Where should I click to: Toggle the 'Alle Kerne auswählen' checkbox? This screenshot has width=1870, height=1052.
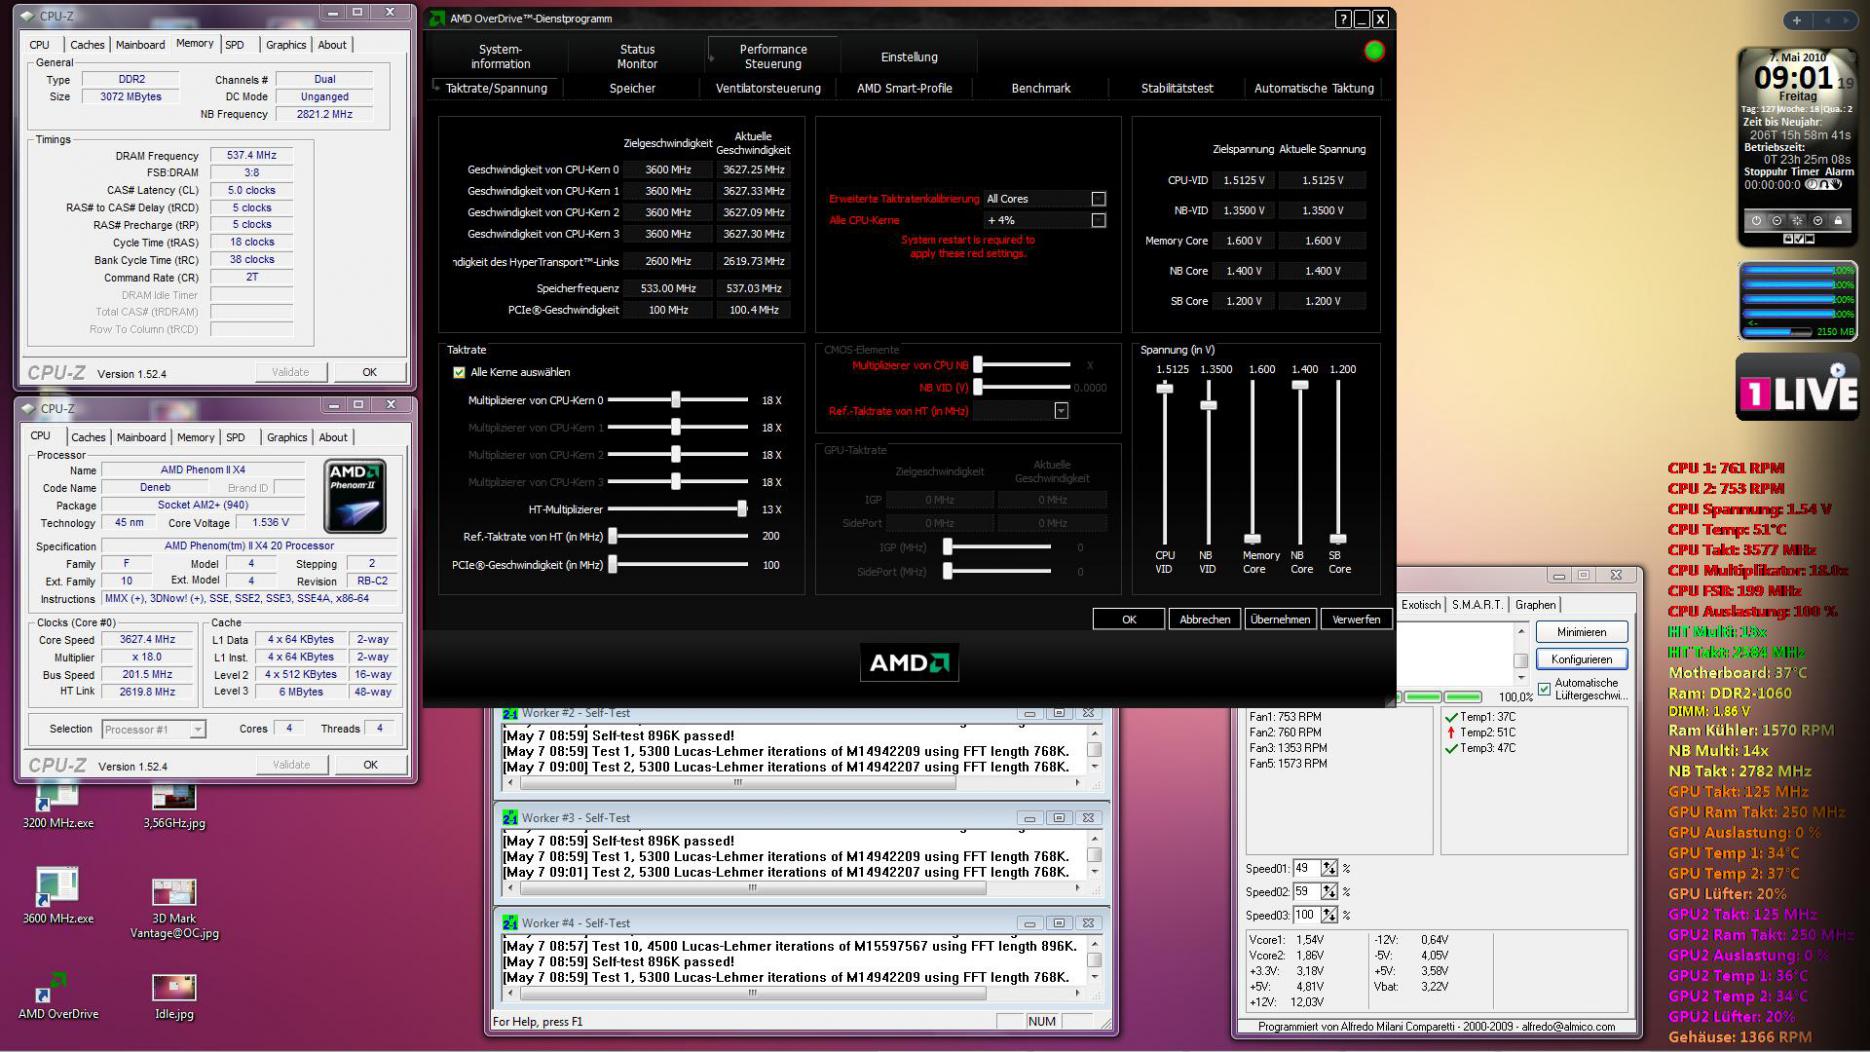point(459,372)
